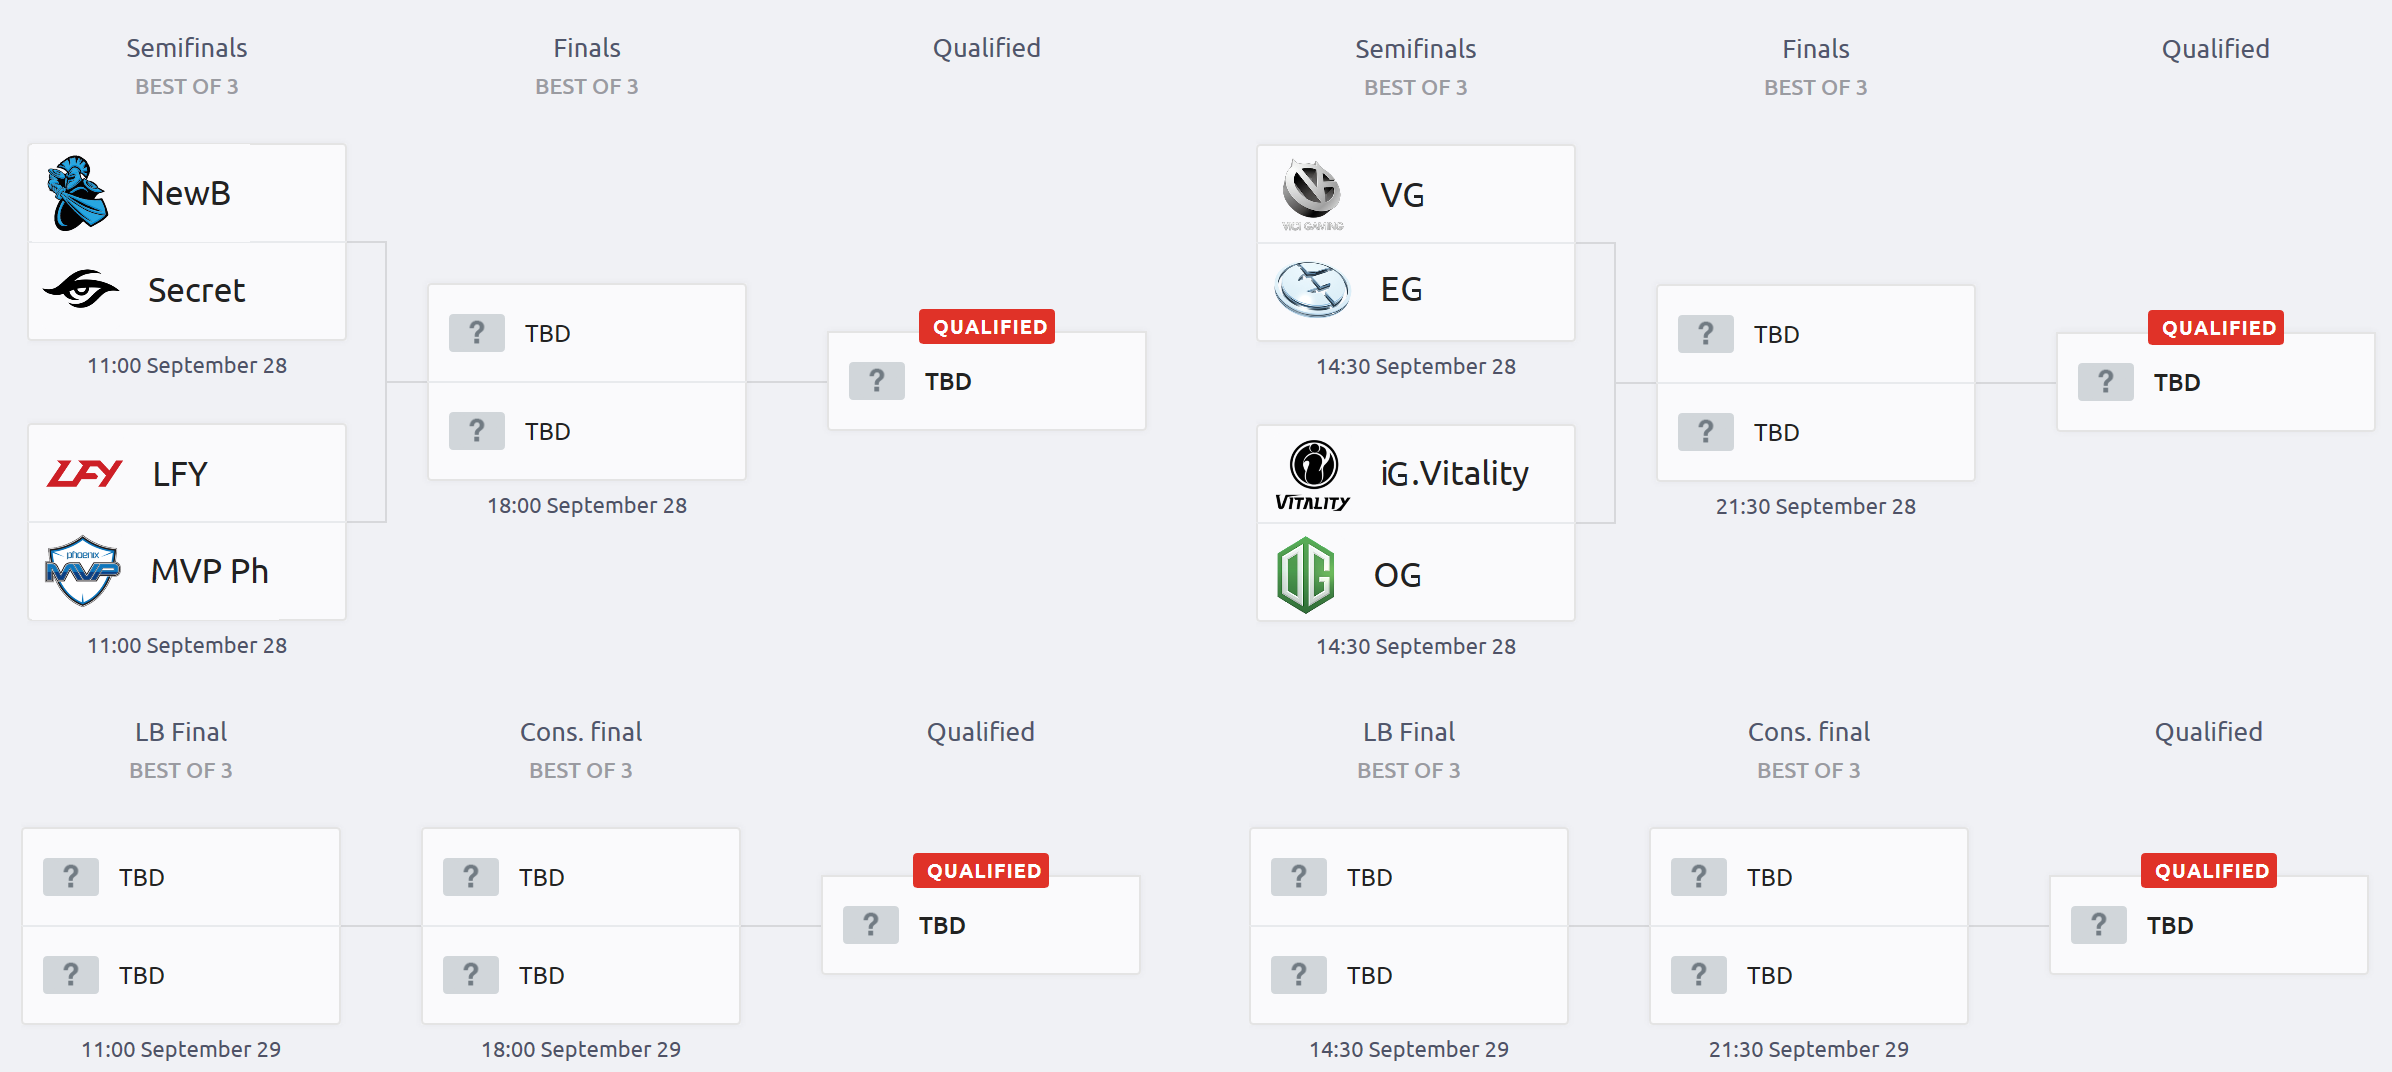The image size is (2392, 1072).
Task: Click the NewBee team logo
Action: click(x=78, y=193)
